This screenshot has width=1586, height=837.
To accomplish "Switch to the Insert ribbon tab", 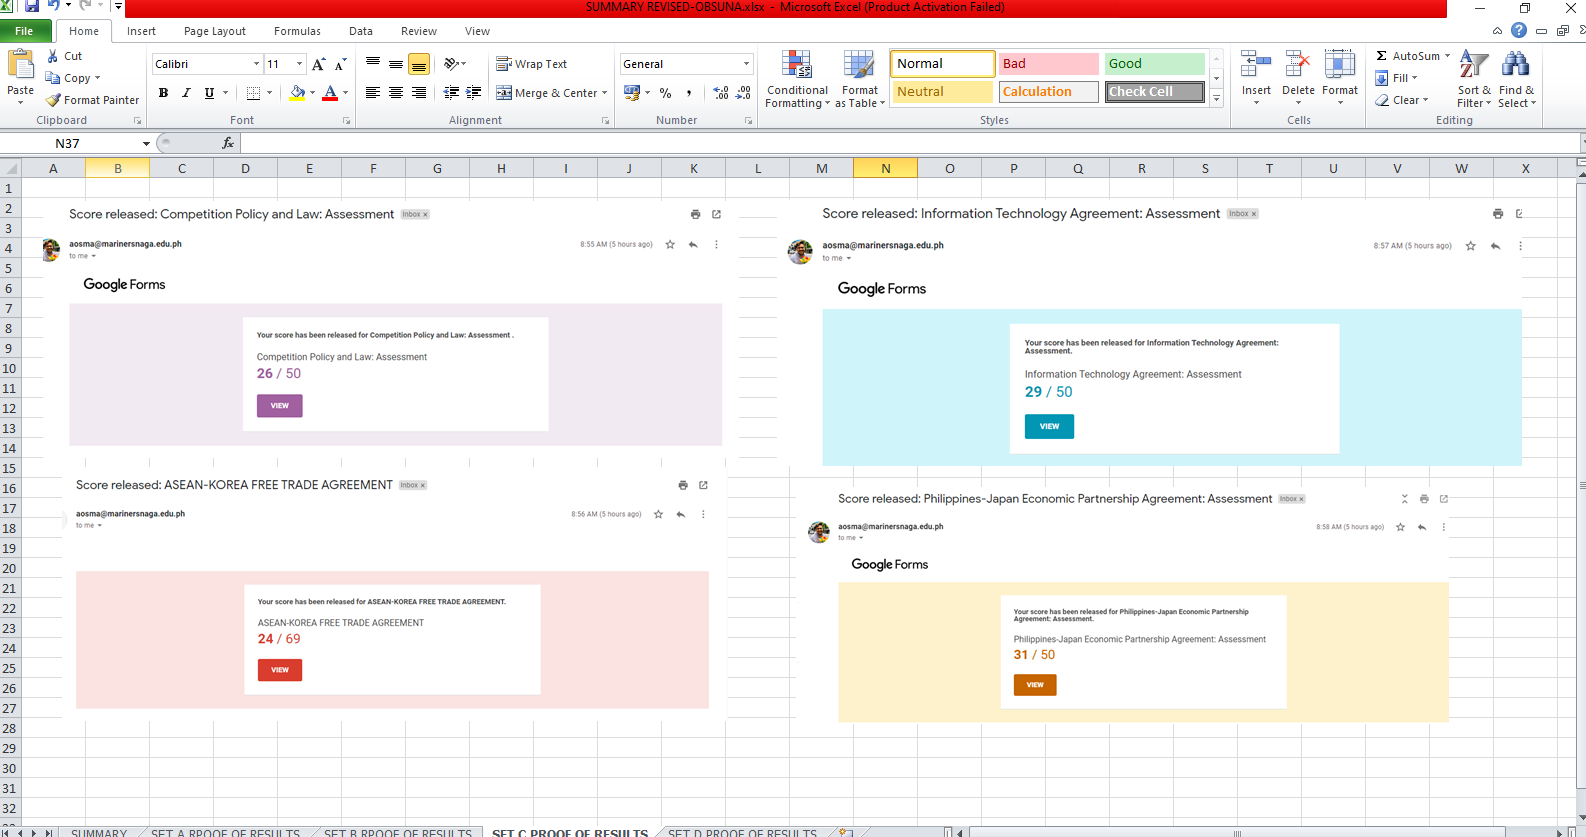I will coord(141,31).
